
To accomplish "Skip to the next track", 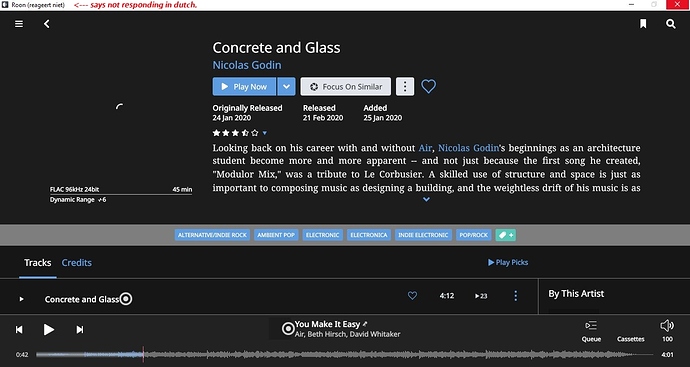I will click(x=80, y=330).
